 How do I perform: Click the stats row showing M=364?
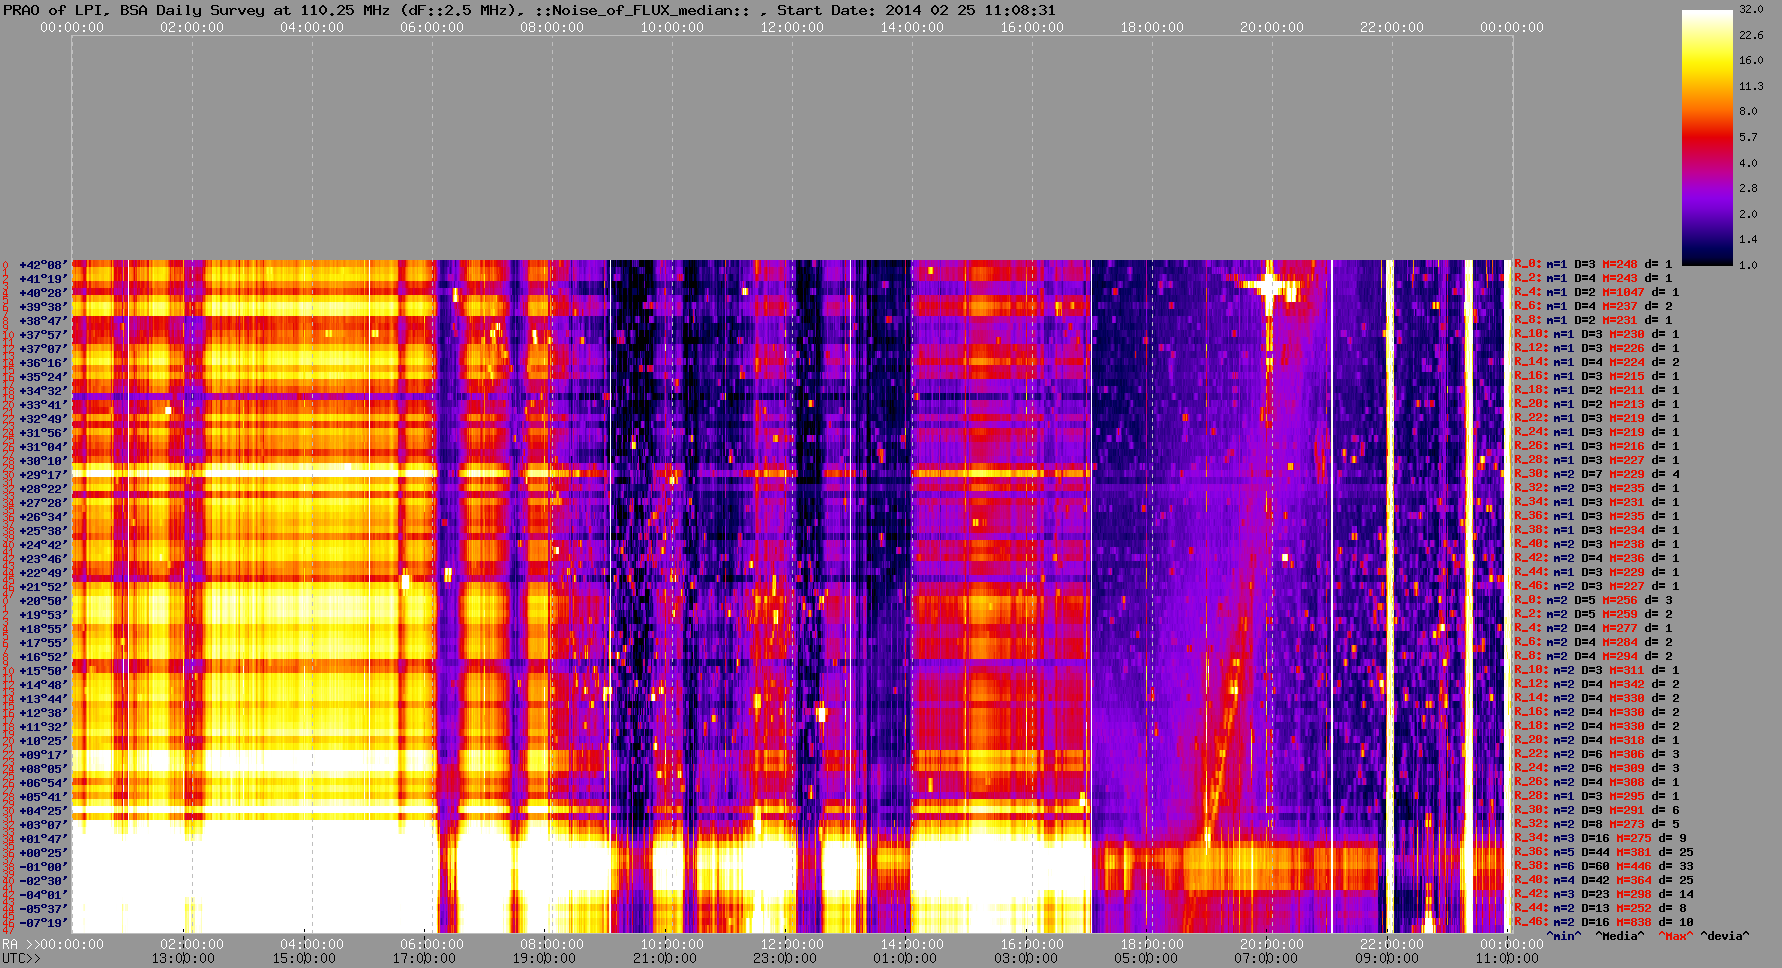click(1604, 880)
